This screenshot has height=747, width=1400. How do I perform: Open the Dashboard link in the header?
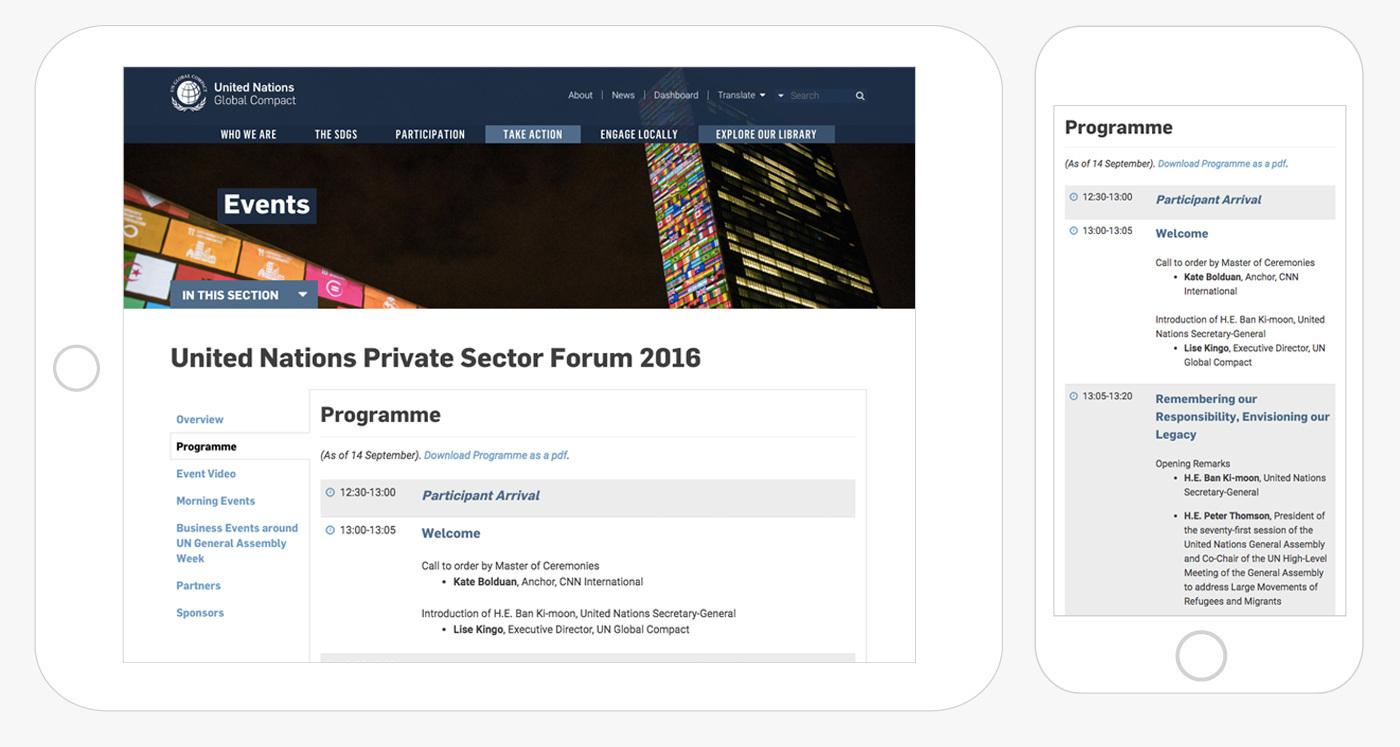676,96
